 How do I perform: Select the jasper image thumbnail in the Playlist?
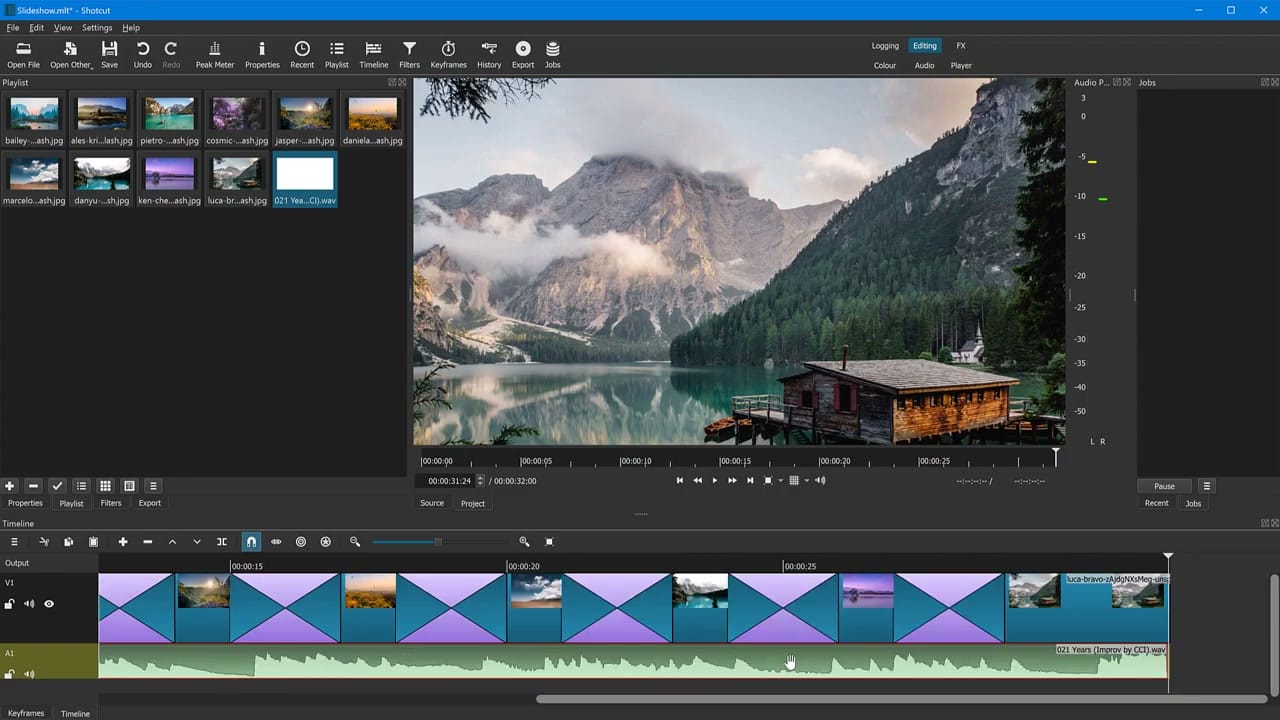[304, 113]
